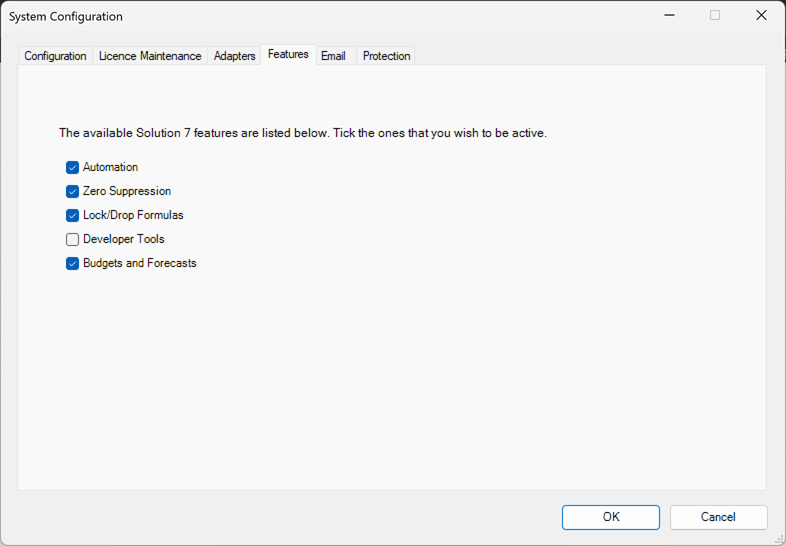
Task: Switch to the Configuration tab
Action: coord(55,56)
